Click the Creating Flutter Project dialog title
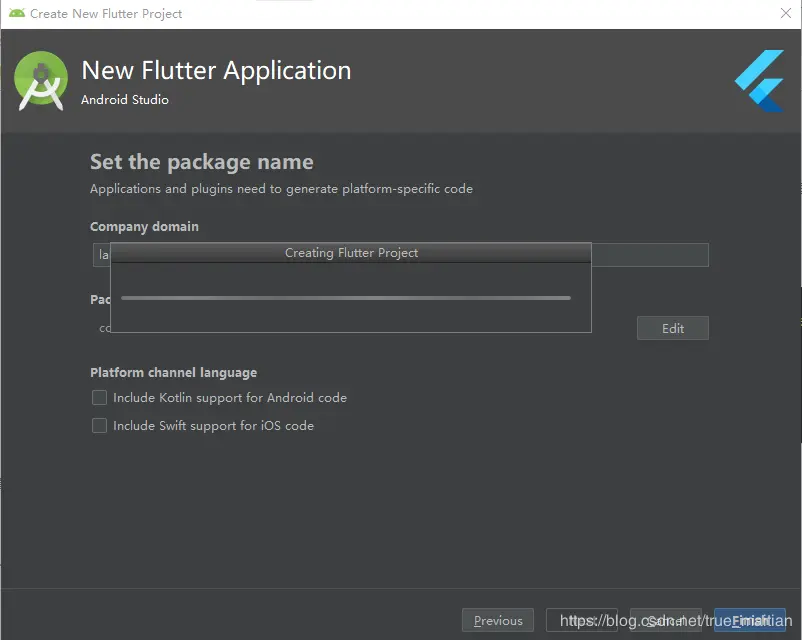This screenshot has height=640, width=802. 351,253
